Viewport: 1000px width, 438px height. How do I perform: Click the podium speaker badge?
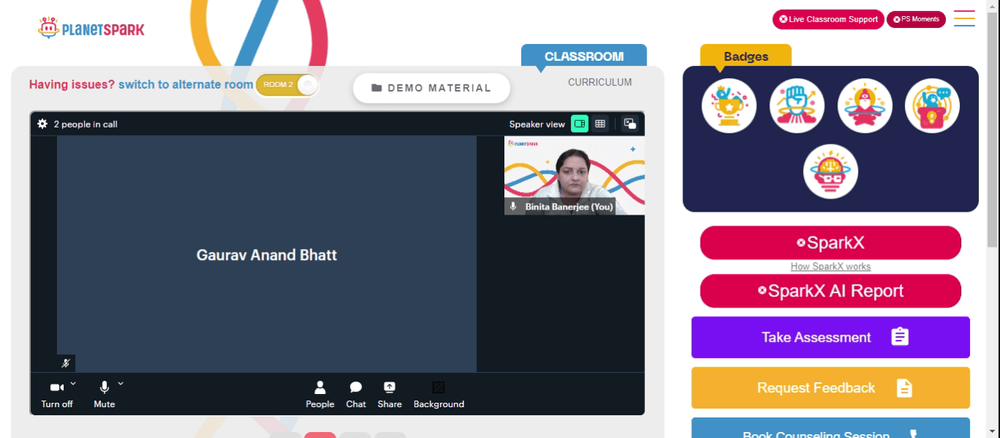[x=932, y=106]
